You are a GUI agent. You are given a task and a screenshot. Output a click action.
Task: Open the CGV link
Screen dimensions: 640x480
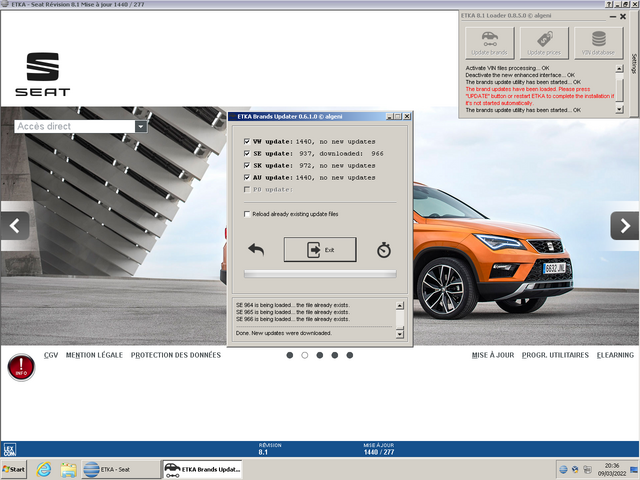point(51,355)
